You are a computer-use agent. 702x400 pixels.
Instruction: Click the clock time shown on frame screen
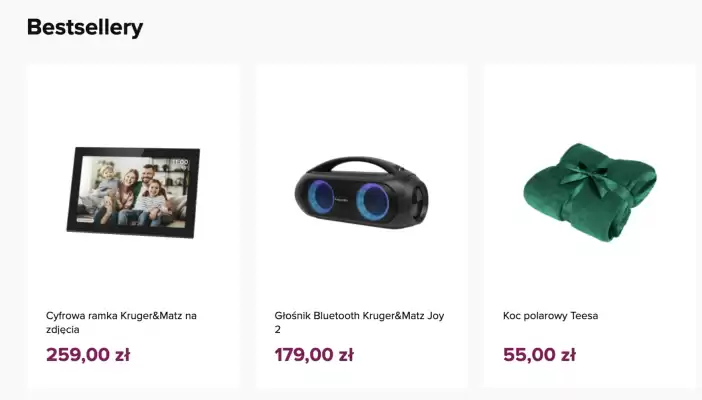click(x=180, y=162)
